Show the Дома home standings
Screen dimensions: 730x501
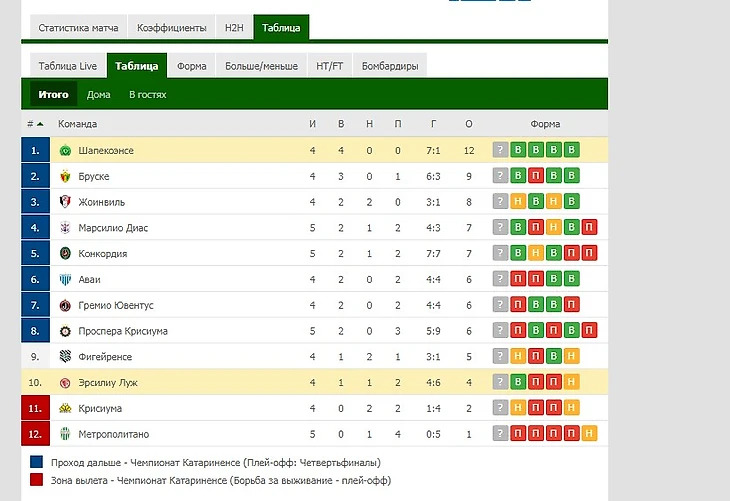tap(98, 95)
